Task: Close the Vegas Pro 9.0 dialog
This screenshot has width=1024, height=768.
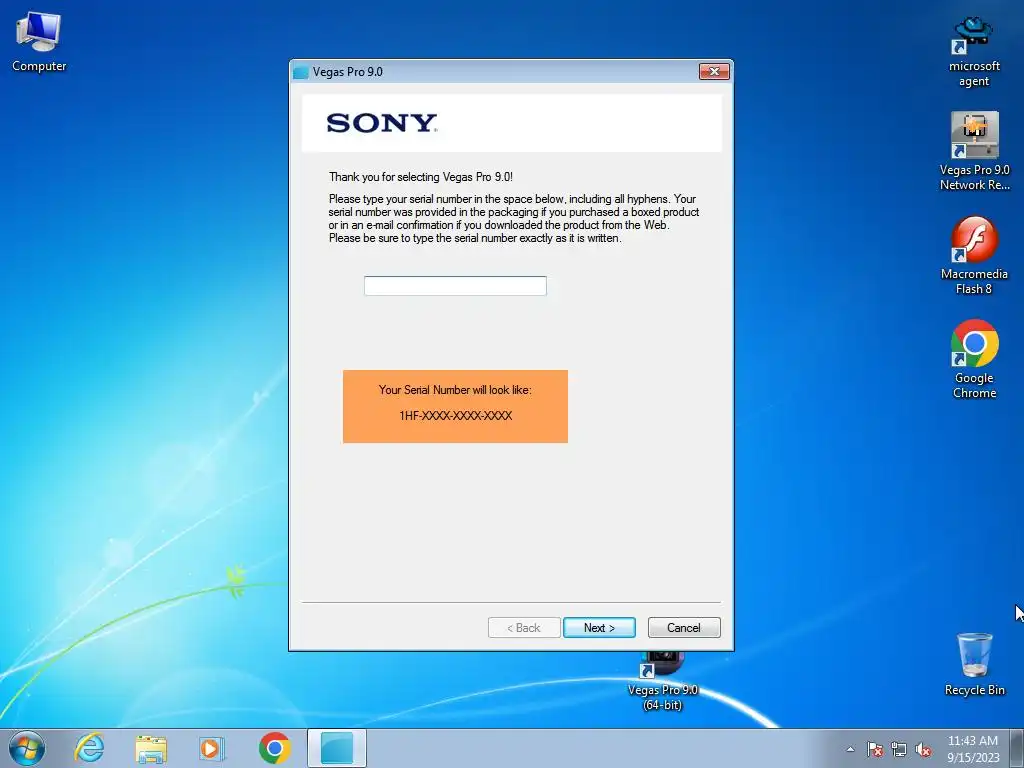Action: click(714, 71)
